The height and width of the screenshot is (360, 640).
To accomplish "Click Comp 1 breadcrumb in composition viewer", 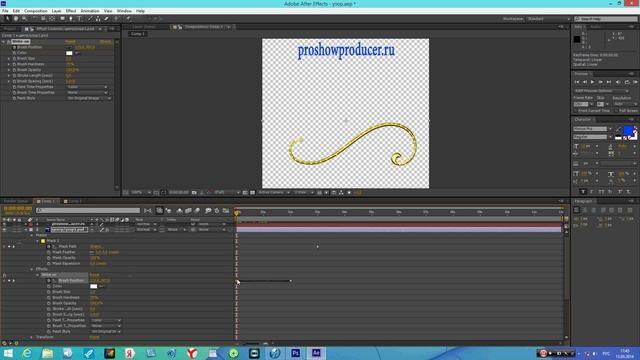I will point(138,34).
